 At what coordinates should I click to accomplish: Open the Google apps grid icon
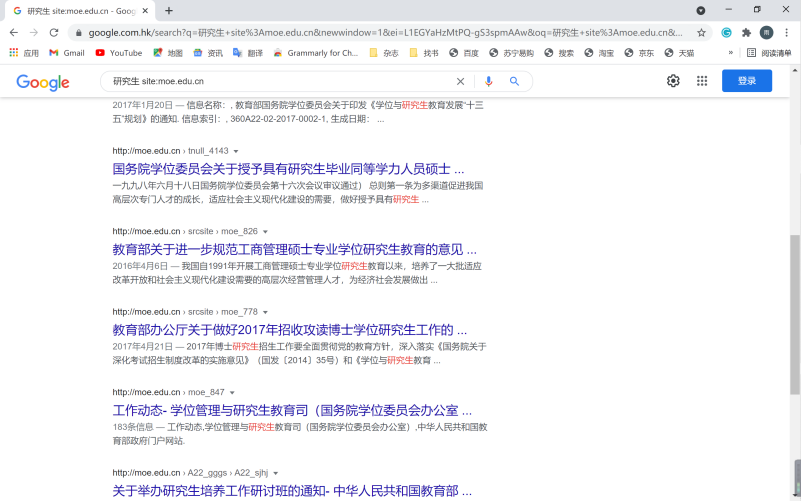click(702, 81)
